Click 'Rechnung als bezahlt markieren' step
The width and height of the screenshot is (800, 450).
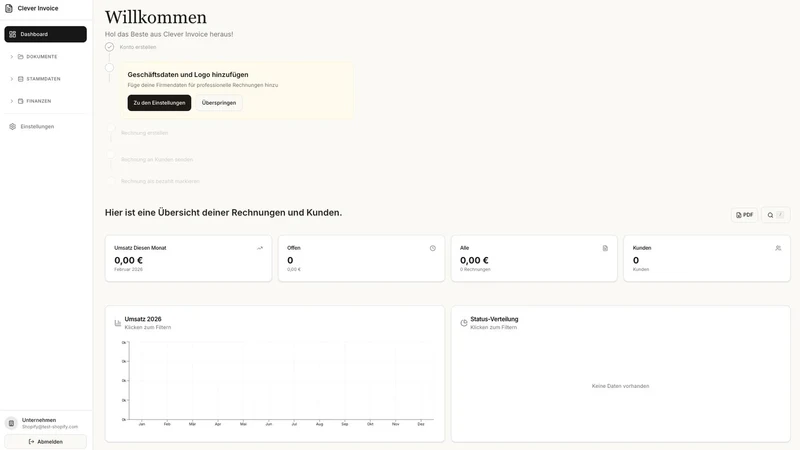point(160,181)
